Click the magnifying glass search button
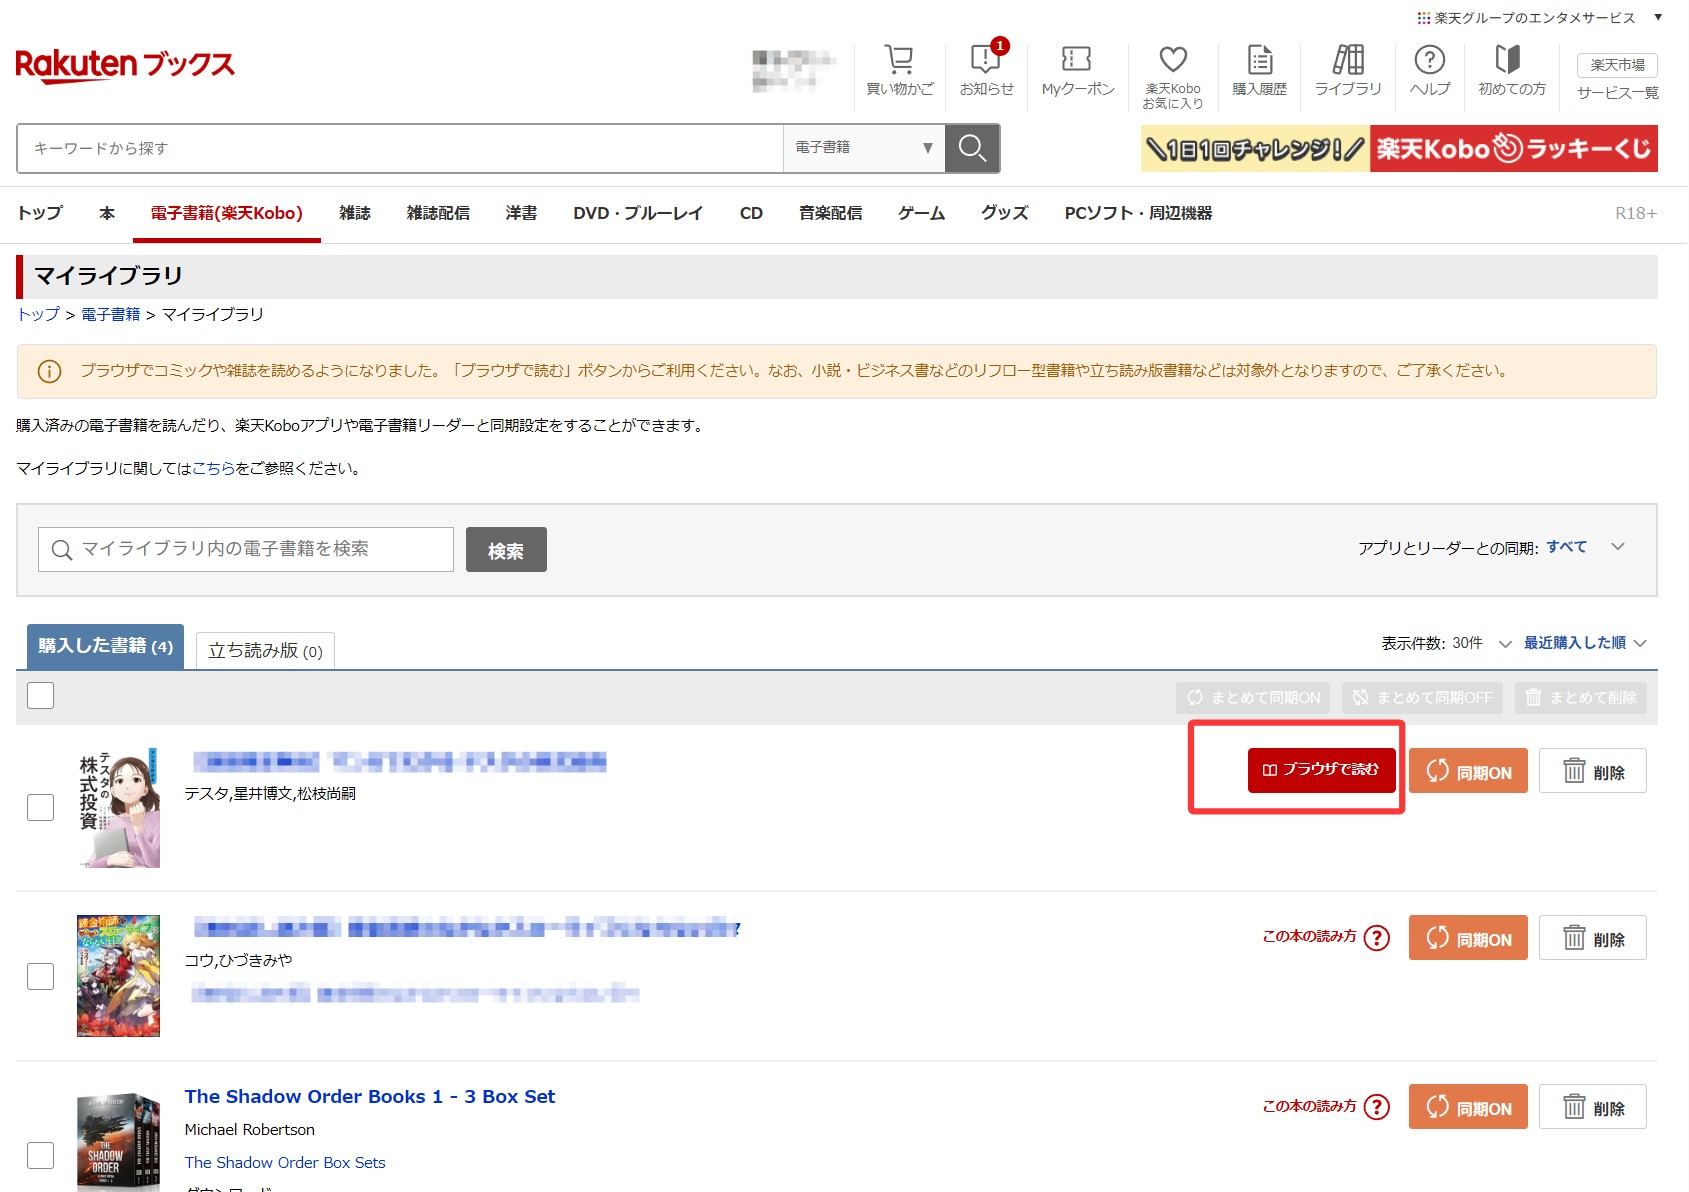The image size is (1689, 1192). [972, 149]
